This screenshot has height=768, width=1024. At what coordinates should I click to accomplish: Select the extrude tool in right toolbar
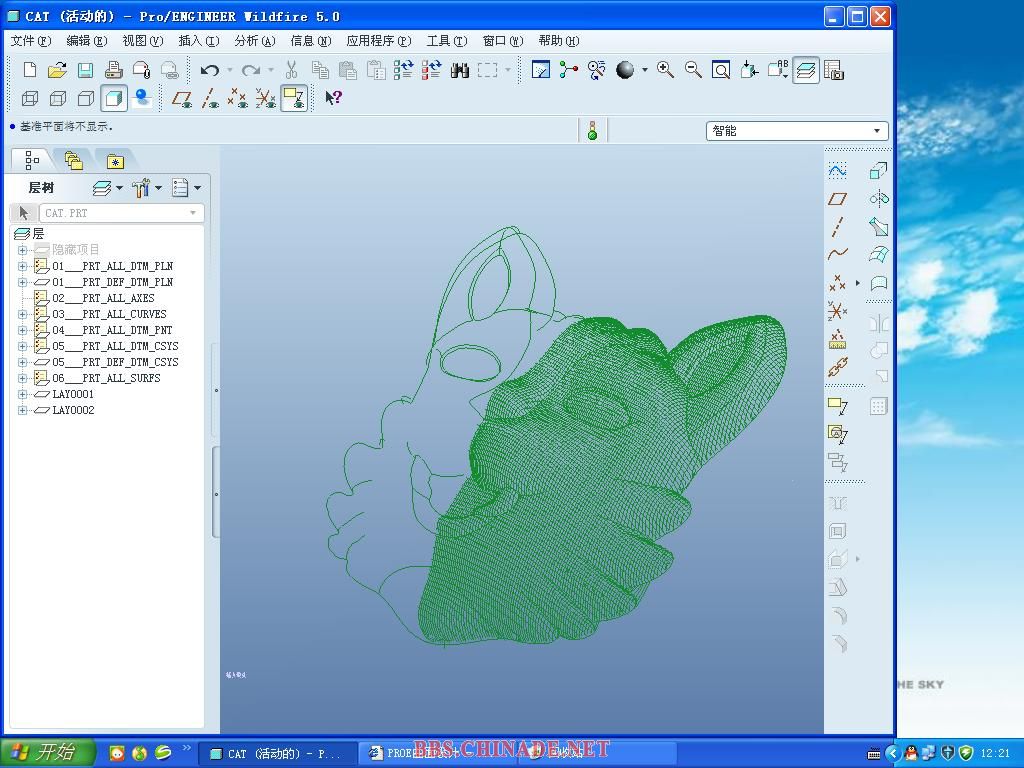[x=878, y=171]
